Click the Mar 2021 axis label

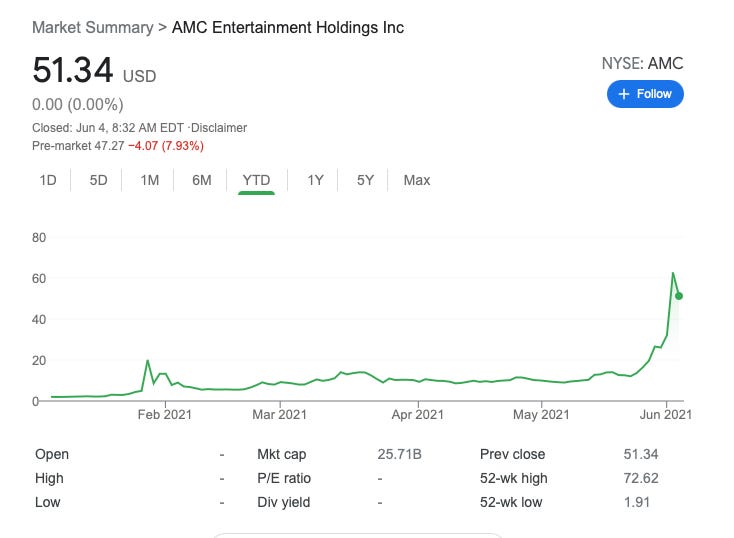click(279, 414)
